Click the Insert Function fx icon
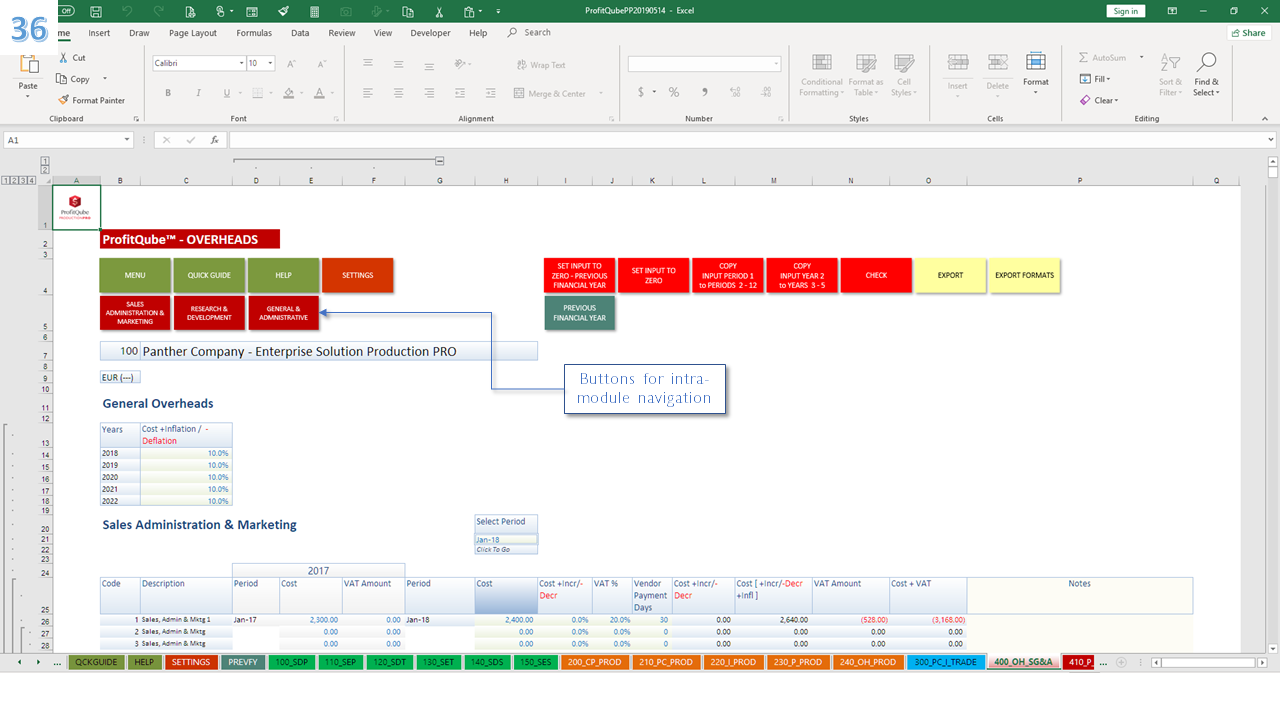 point(214,140)
